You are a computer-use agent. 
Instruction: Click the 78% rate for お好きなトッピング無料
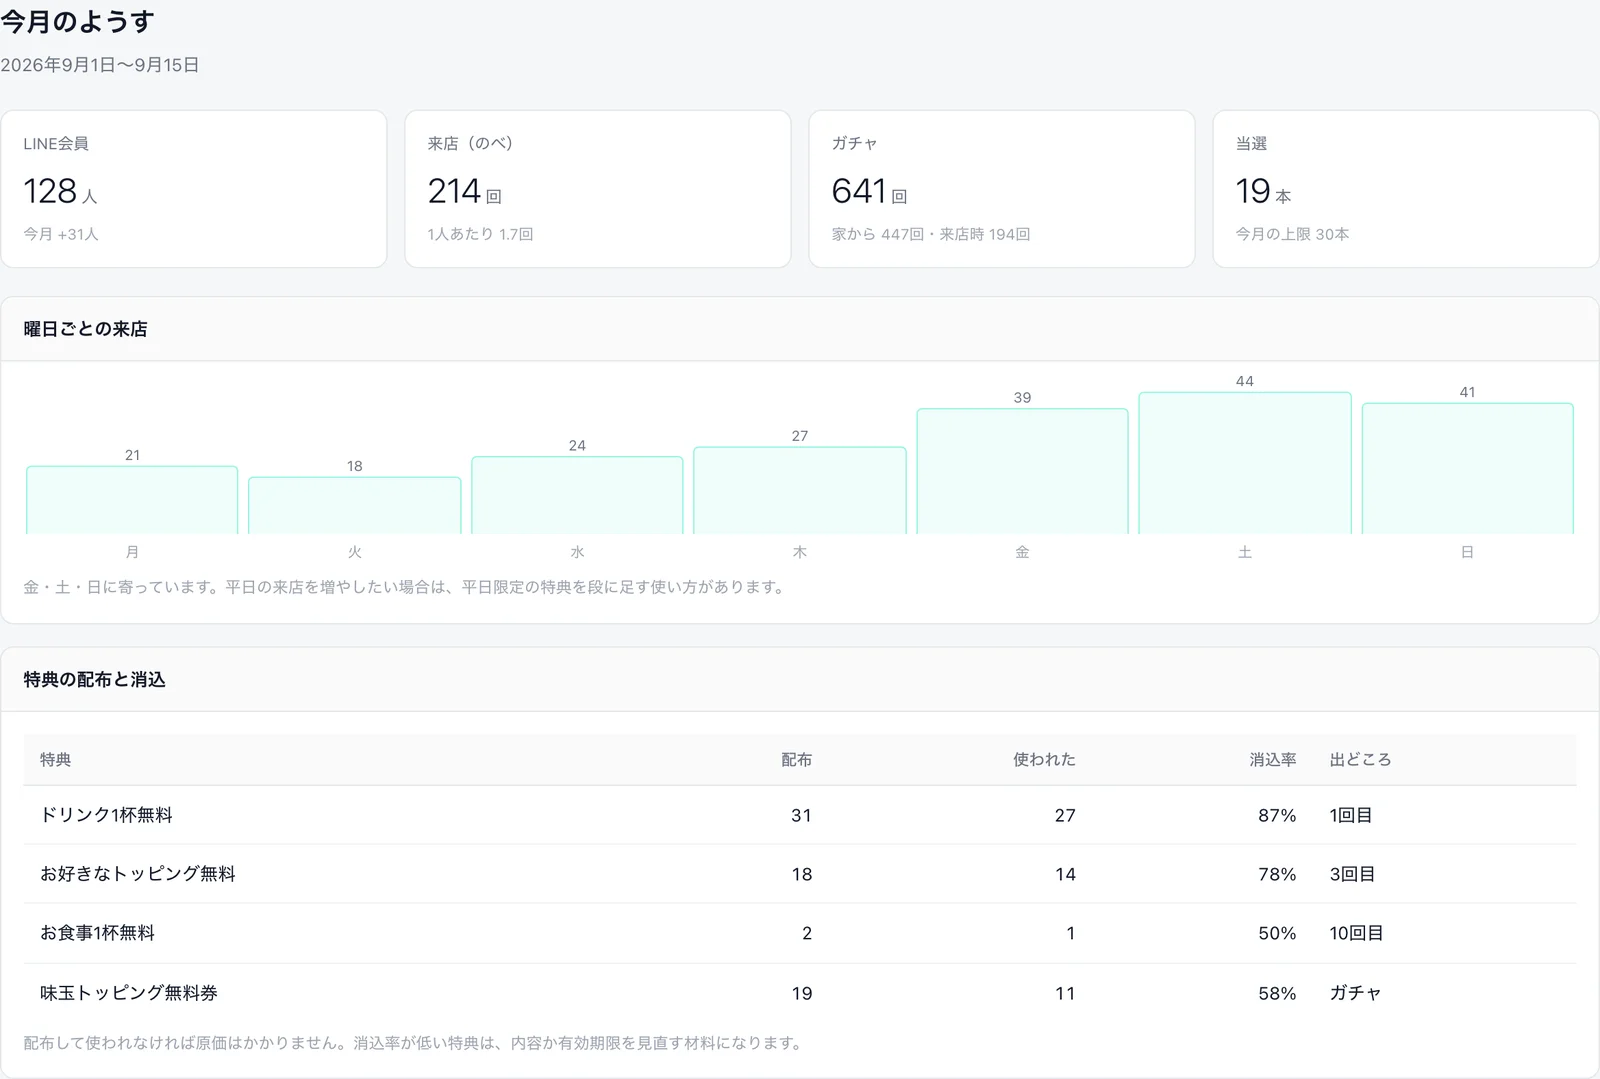(x=1277, y=874)
